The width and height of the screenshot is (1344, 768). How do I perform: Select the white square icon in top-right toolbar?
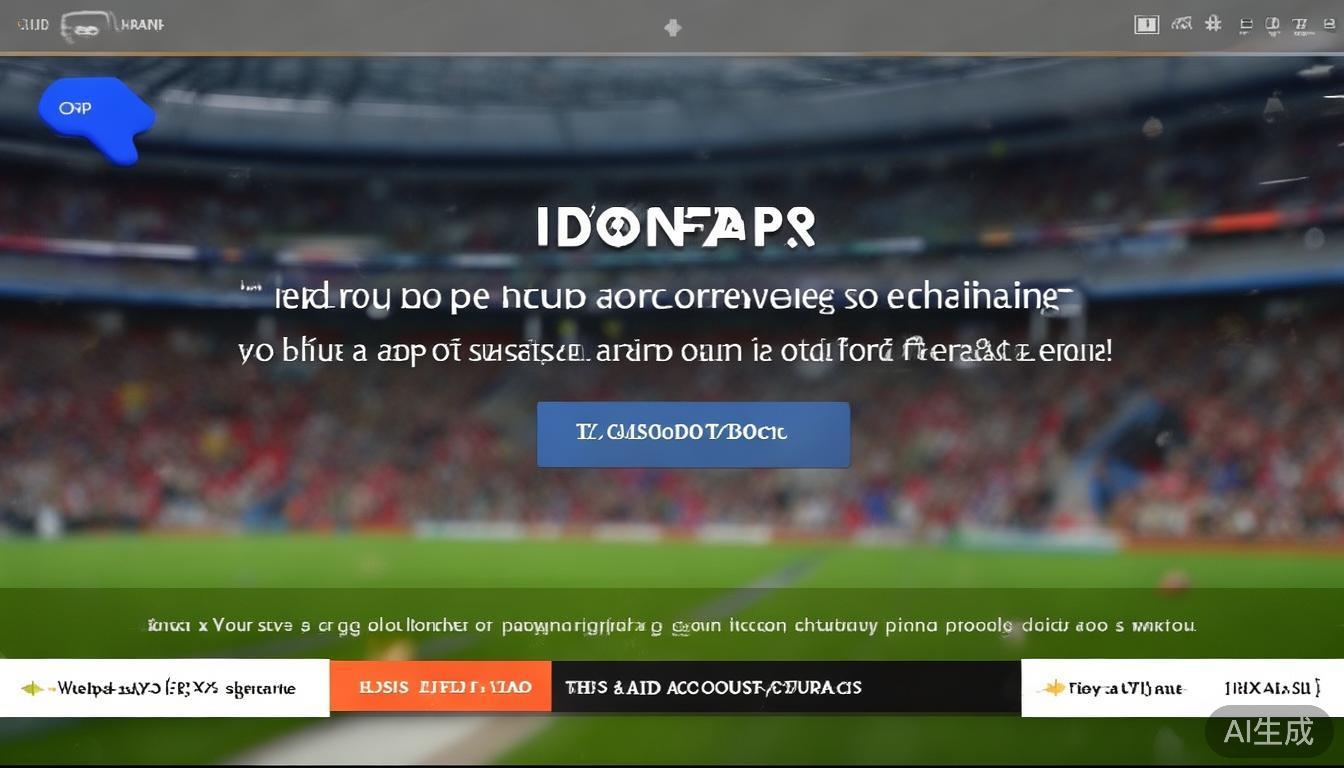click(x=1147, y=24)
